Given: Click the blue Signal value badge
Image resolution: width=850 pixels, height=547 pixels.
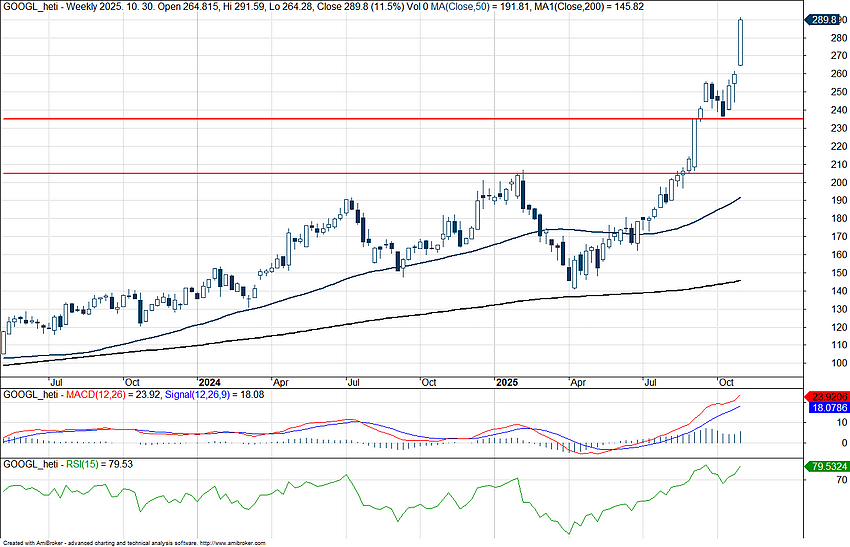Looking at the screenshot, I should coord(826,408).
